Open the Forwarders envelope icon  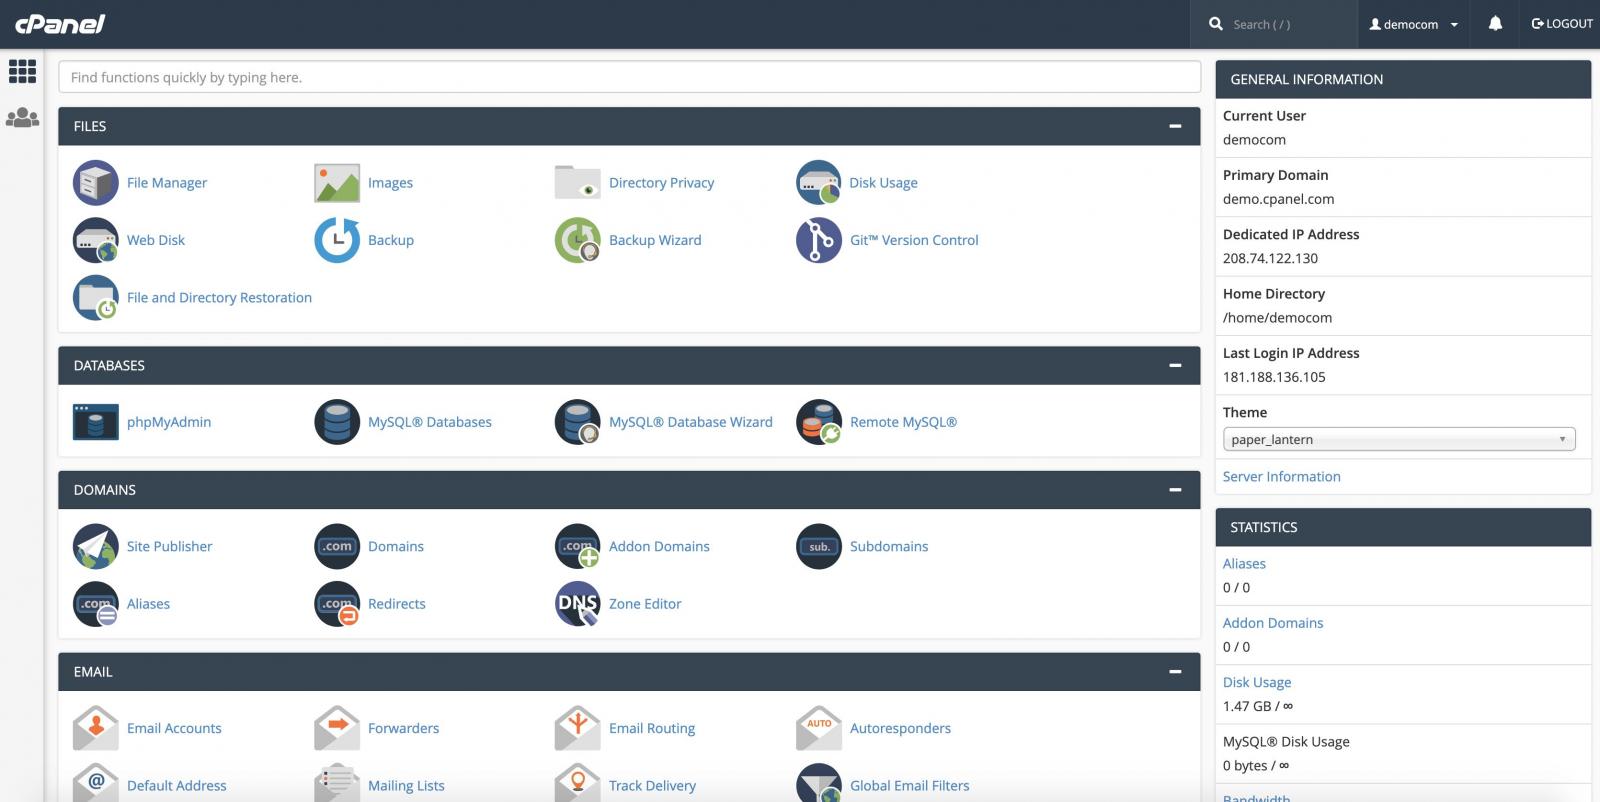coord(337,728)
